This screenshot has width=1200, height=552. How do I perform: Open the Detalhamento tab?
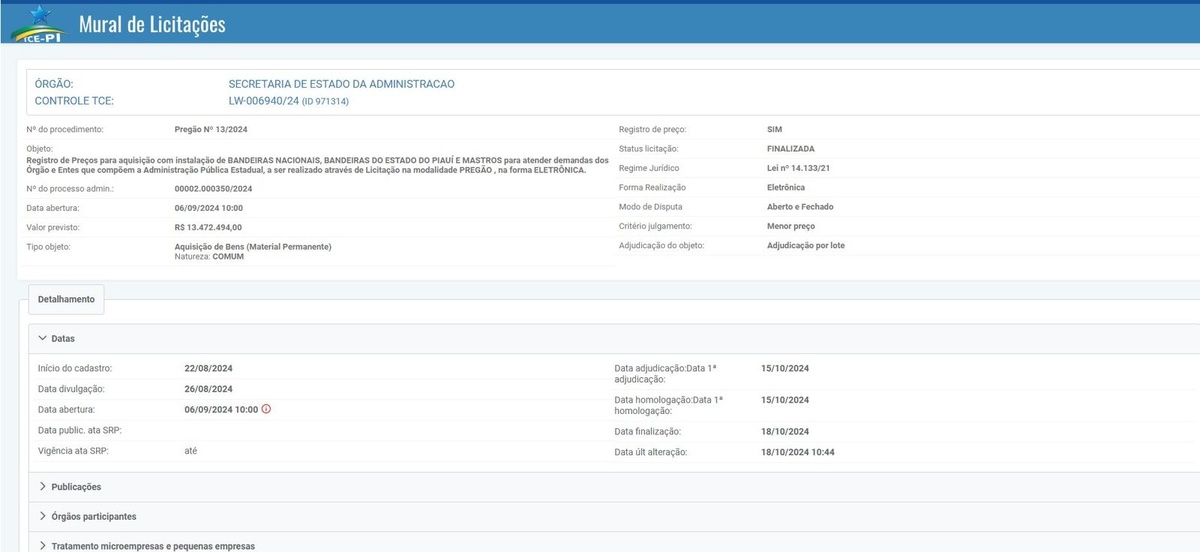coord(66,299)
